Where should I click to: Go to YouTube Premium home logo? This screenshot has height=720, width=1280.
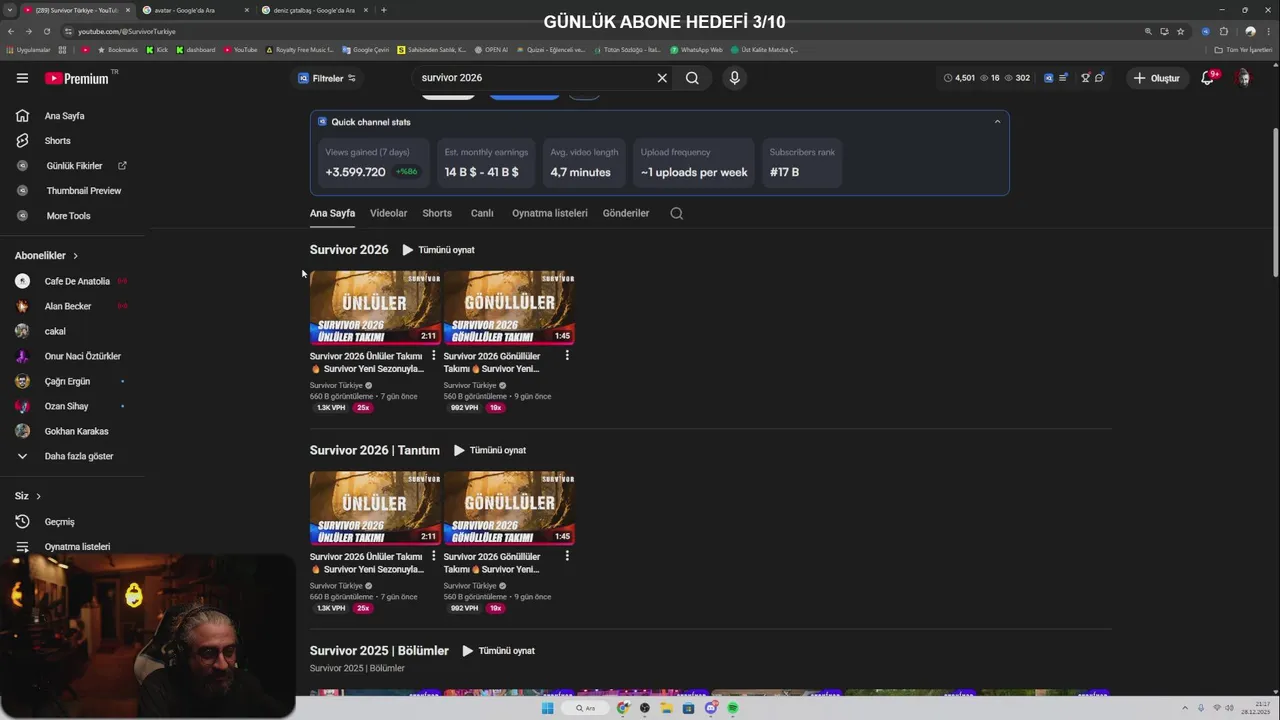pos(78,78)
